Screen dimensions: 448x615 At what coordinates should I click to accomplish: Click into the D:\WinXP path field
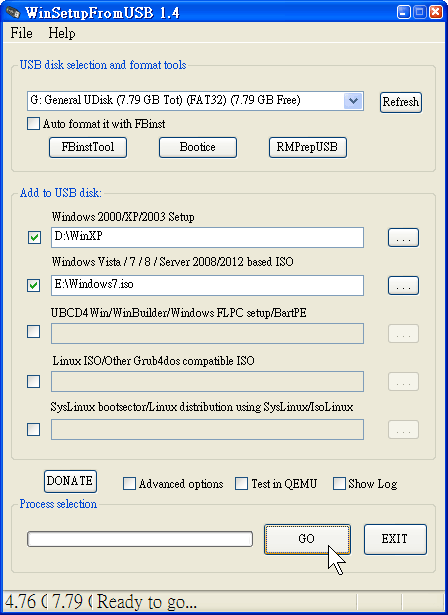click(207, 237)
